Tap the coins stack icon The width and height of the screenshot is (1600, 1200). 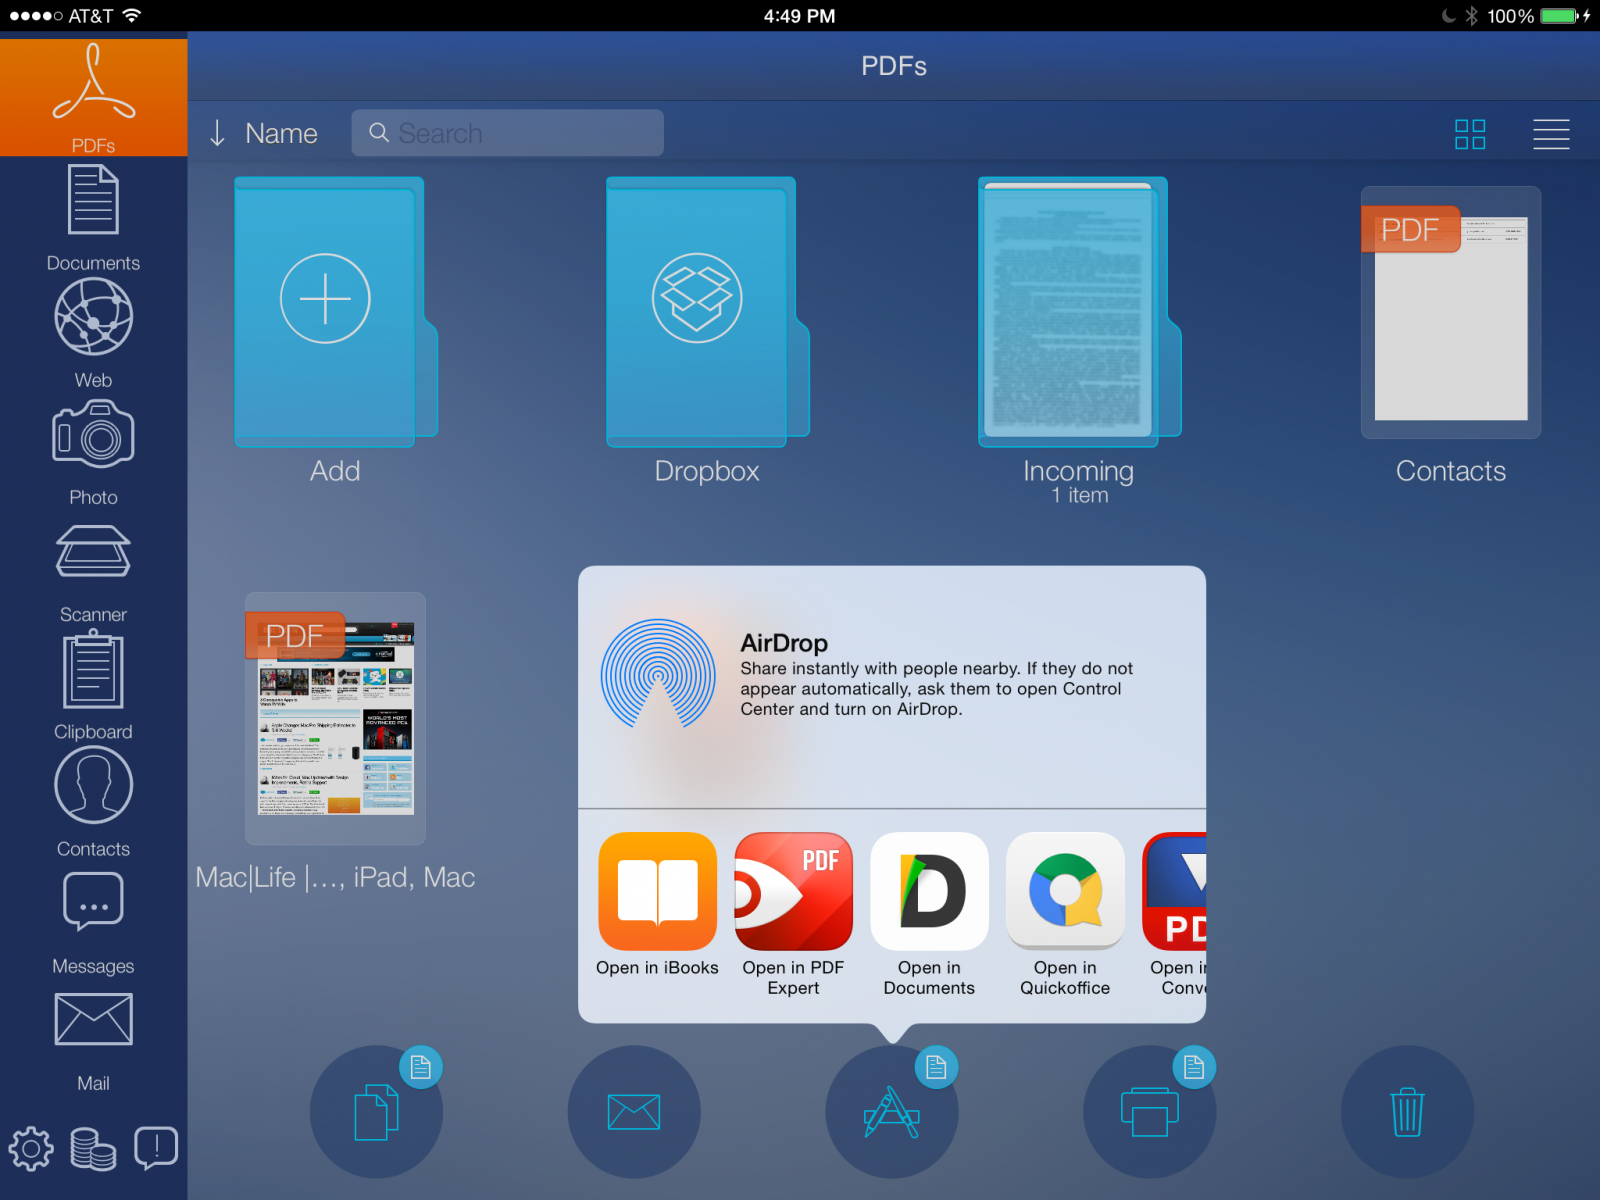(x=93, y=1148)
